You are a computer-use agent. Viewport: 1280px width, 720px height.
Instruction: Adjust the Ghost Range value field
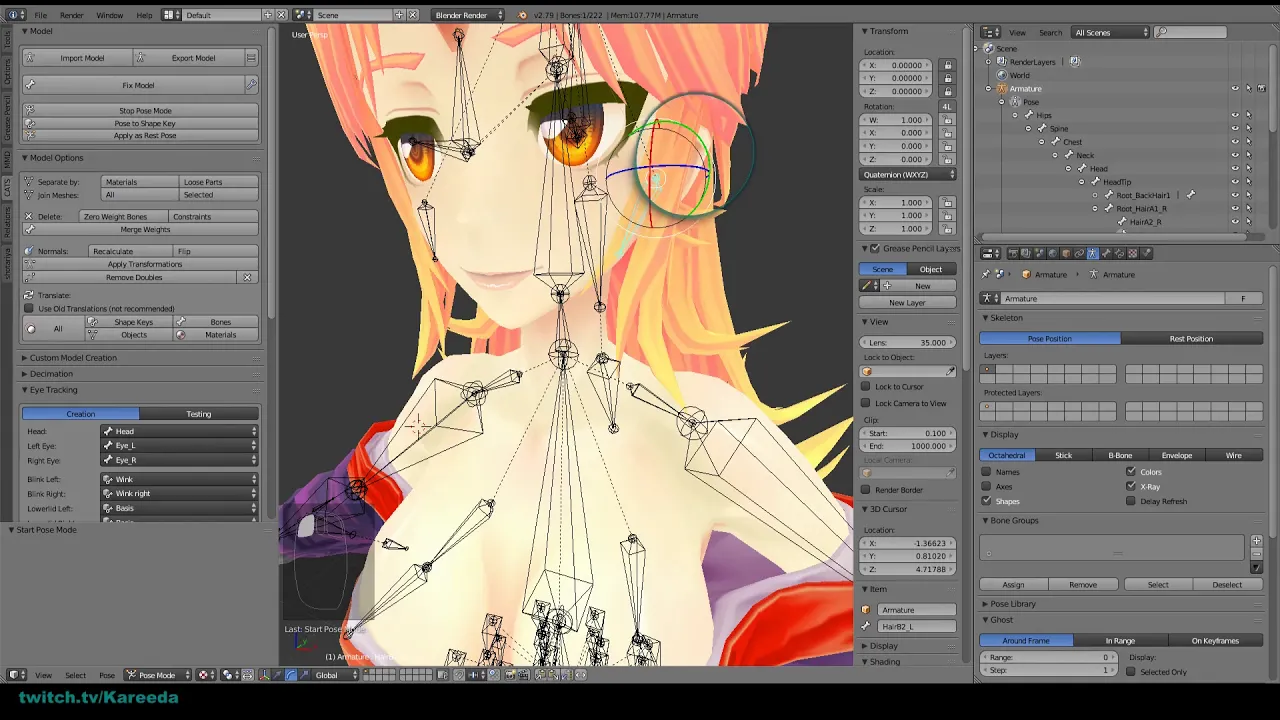click(x=1049, y=657)
